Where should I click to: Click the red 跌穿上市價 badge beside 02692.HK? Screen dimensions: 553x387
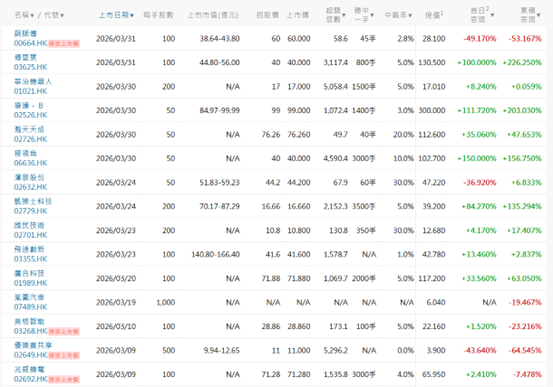point(64,380)
